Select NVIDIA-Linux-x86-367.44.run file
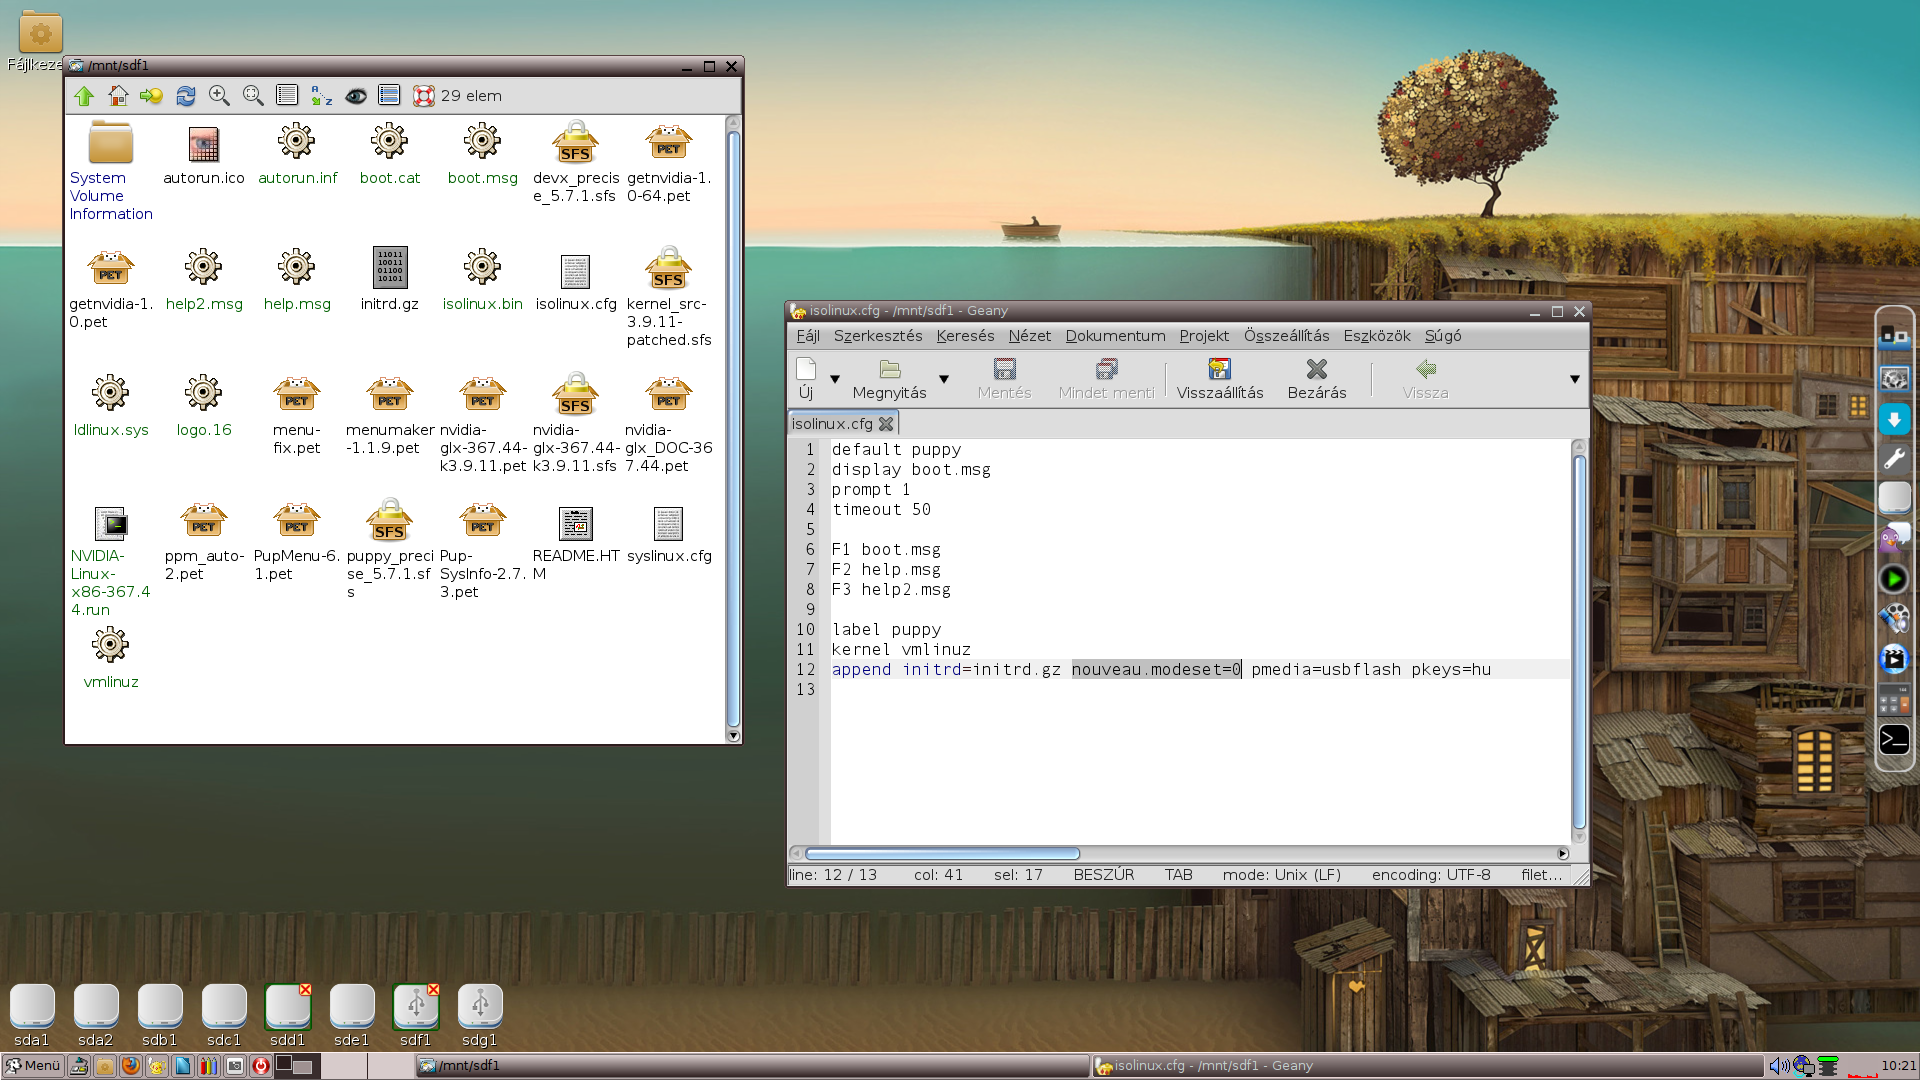Viewport: 1920px width, 1080px height. [111, 561]
